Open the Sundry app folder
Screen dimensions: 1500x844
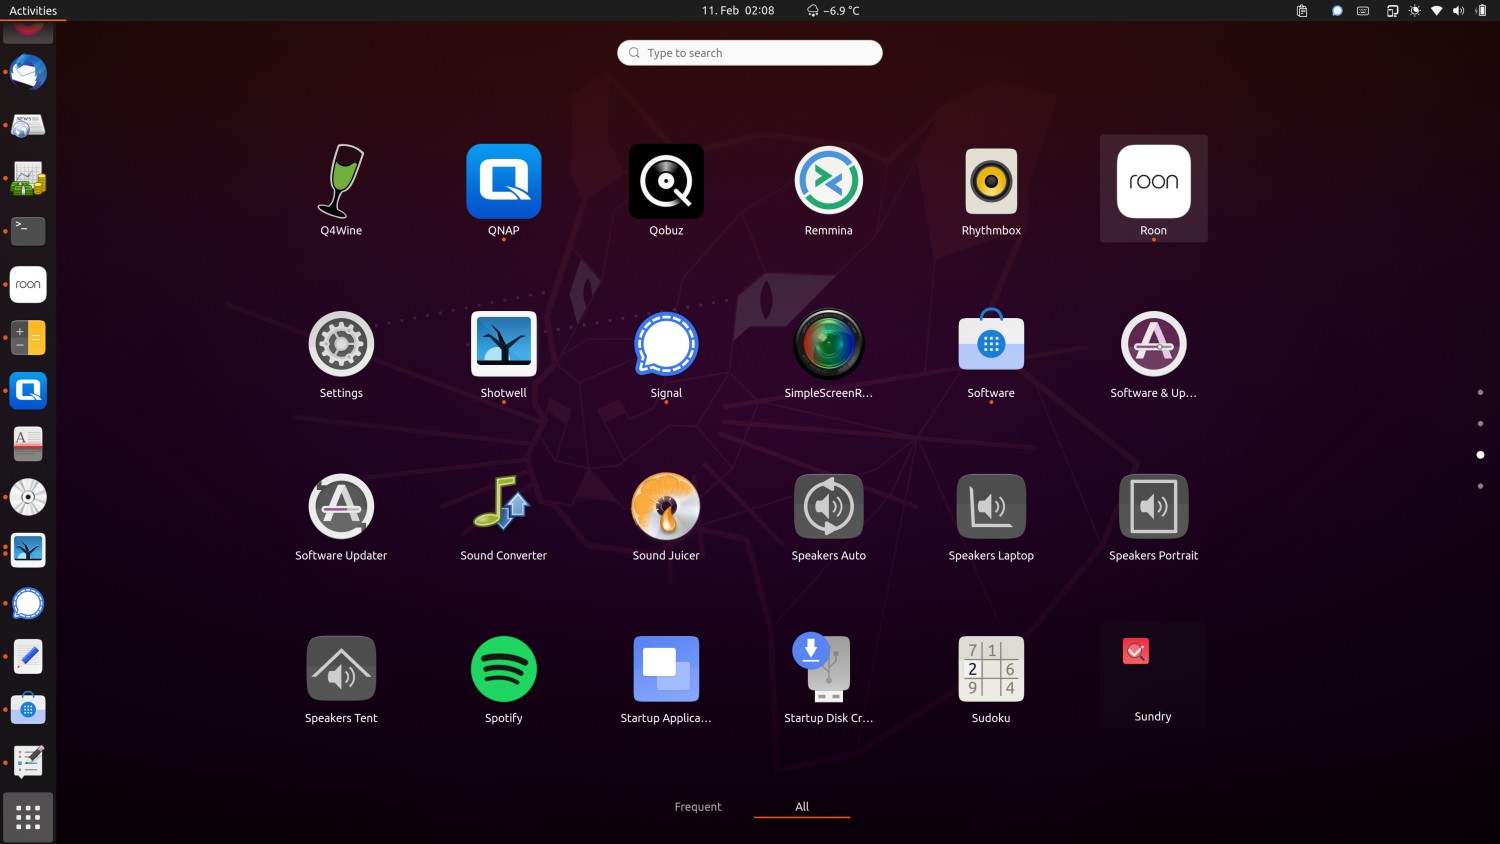[x=1153, y=670]
